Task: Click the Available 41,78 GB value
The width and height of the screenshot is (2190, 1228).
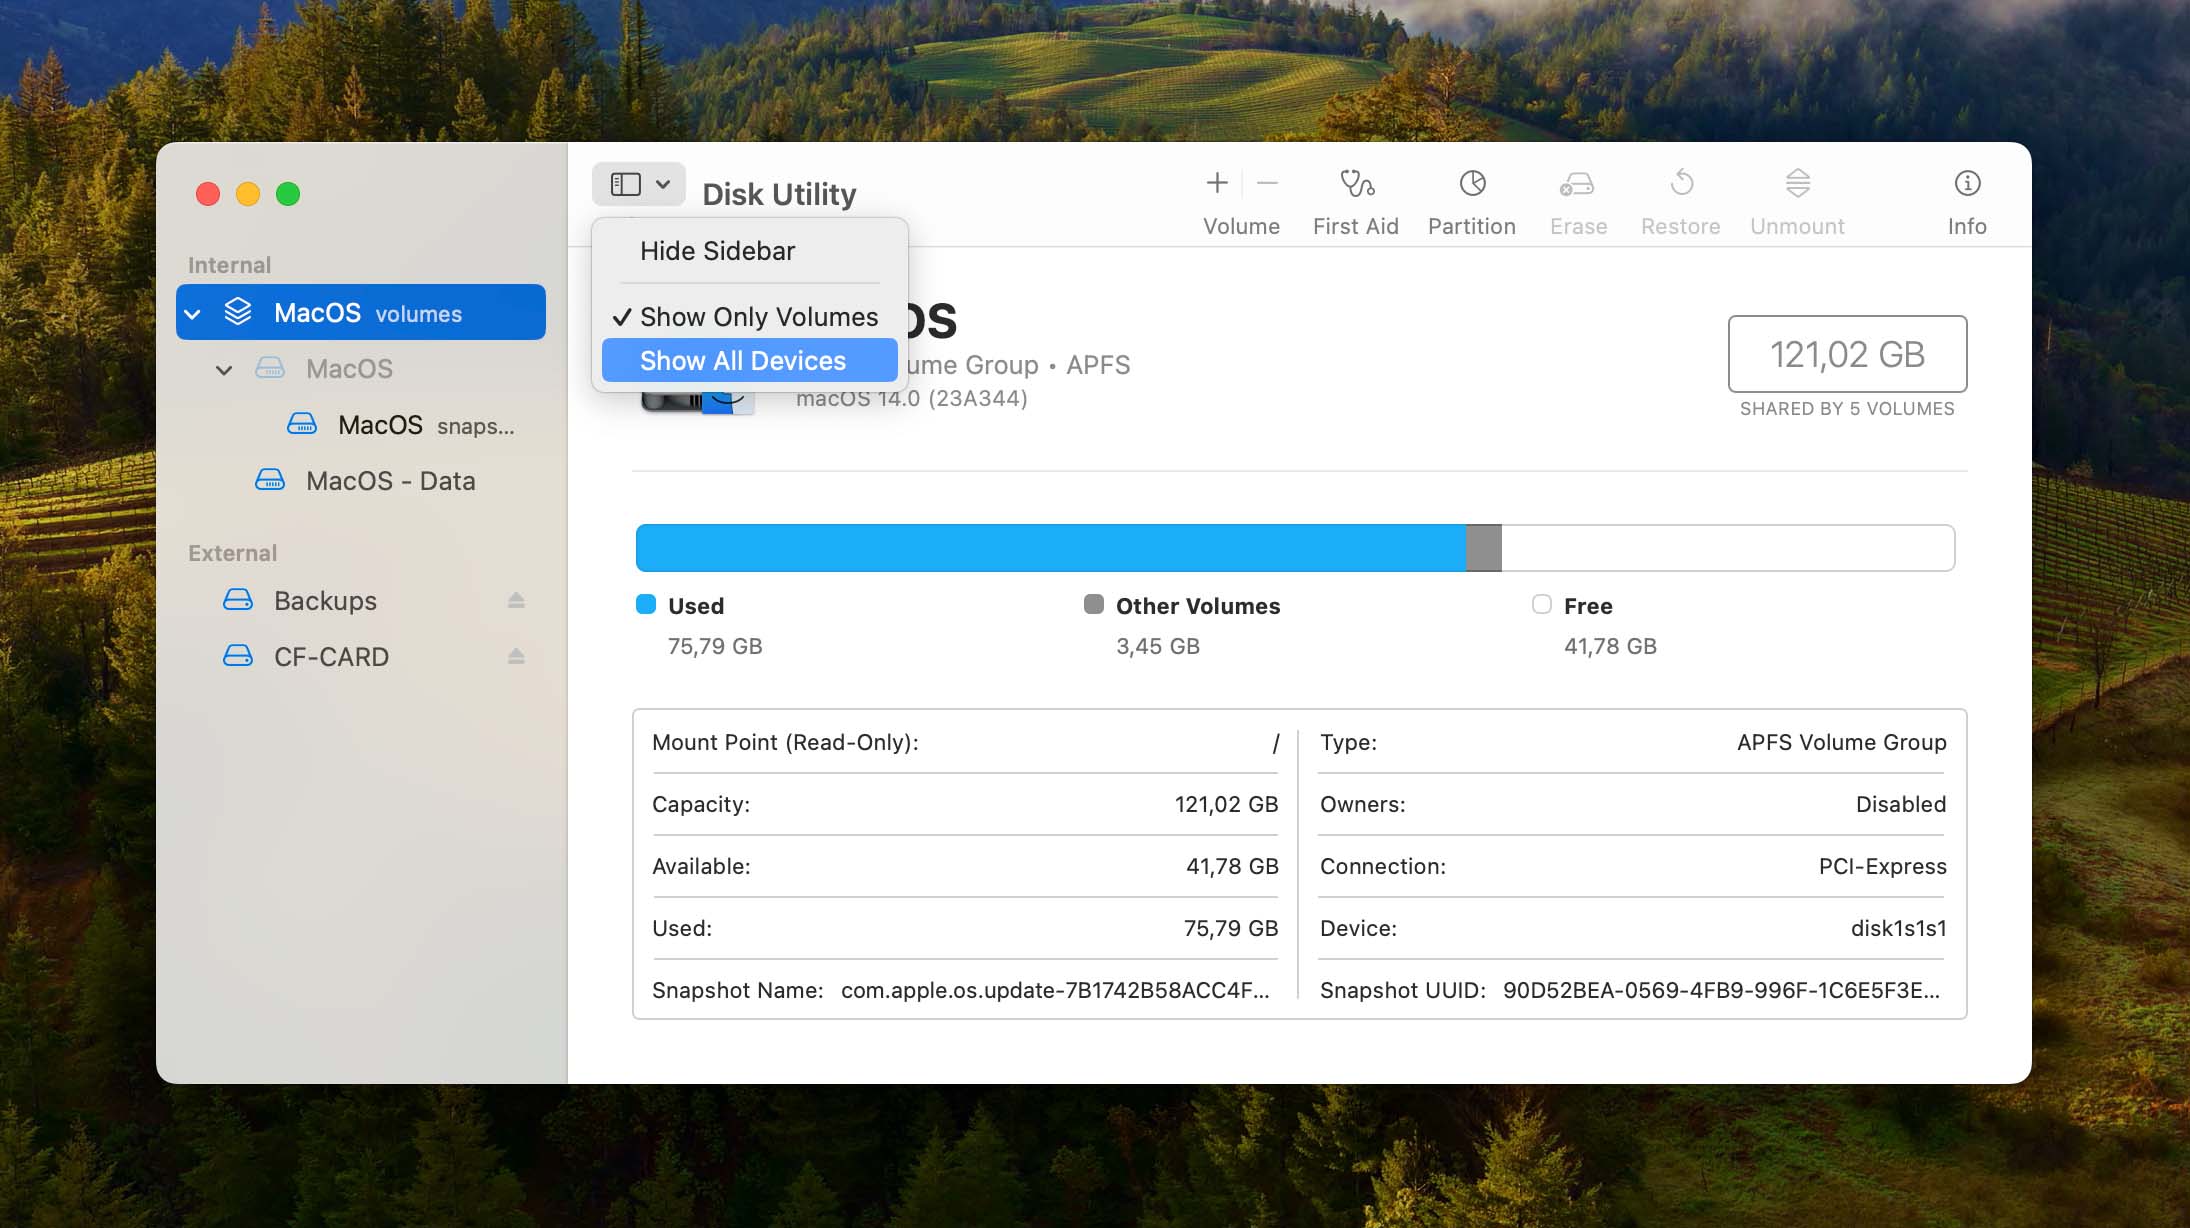Action: click(1231, 866)
